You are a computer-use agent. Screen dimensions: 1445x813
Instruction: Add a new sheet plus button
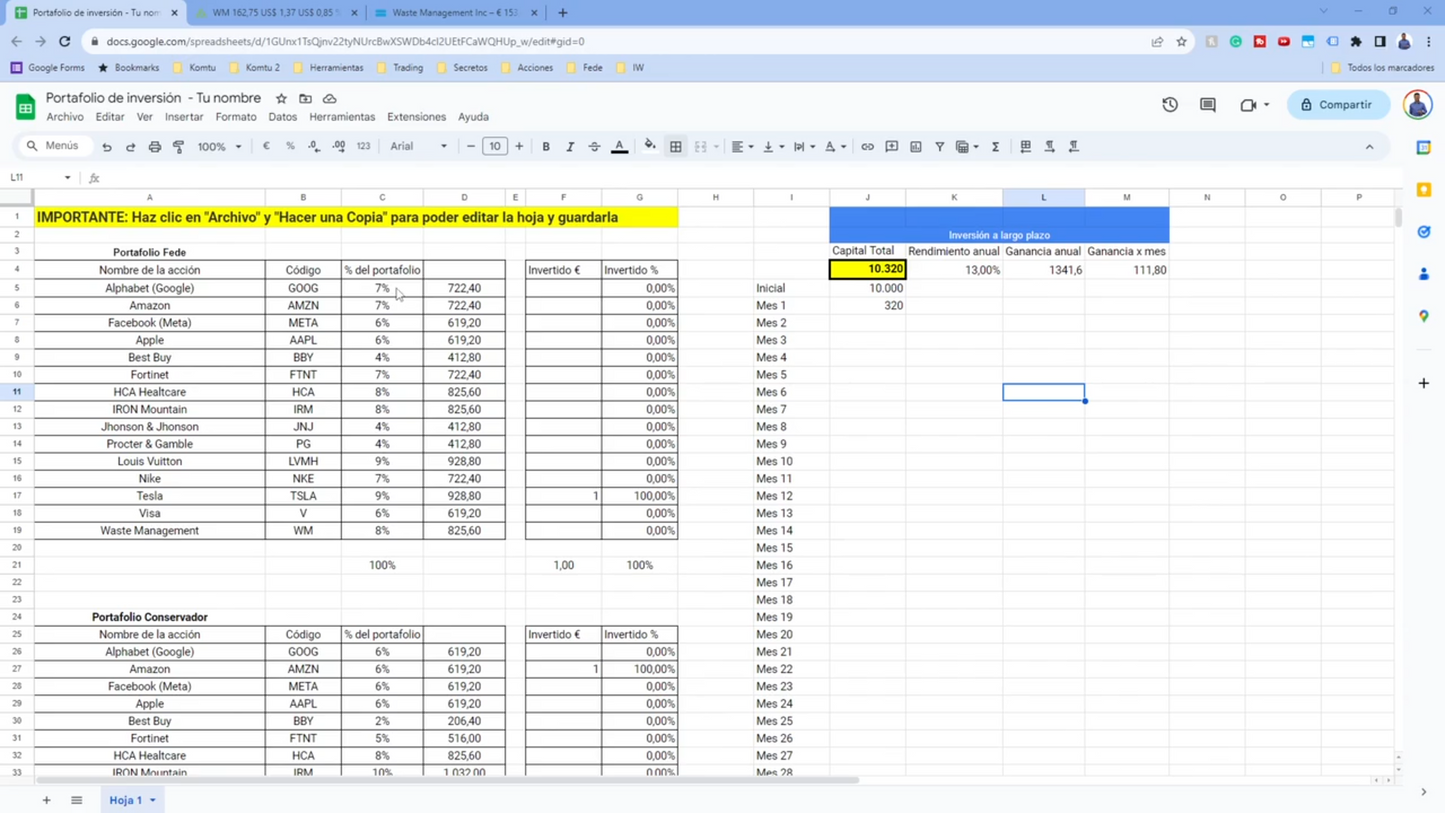coord(46,800)
